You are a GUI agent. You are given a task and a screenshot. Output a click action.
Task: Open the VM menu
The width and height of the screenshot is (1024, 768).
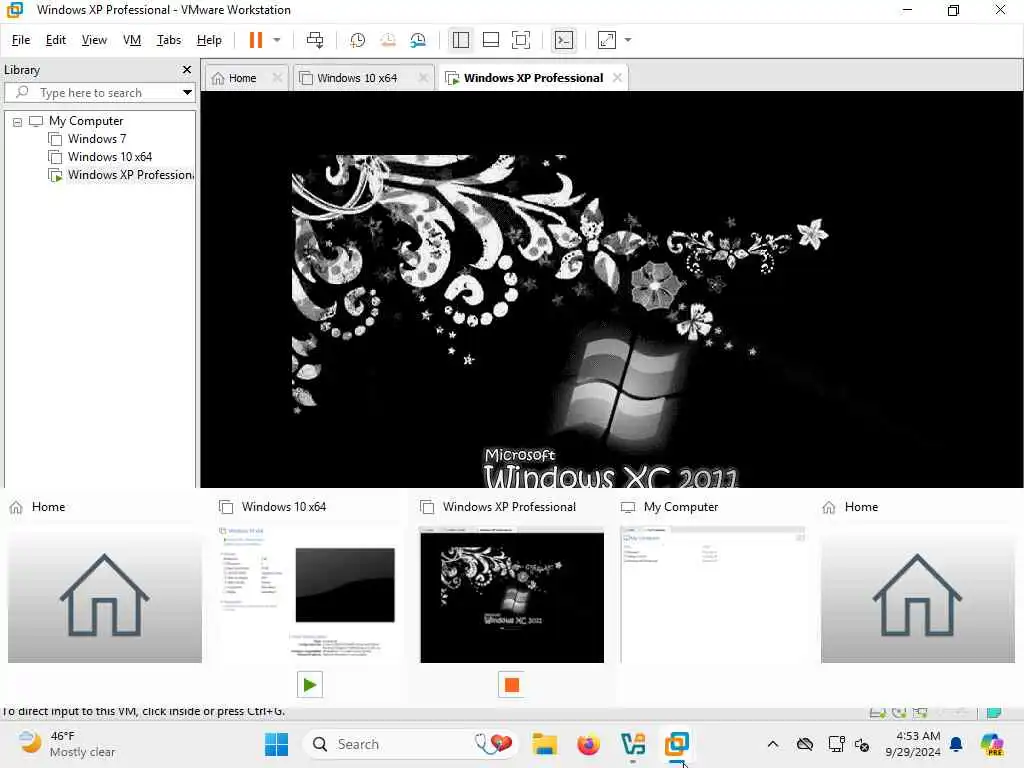tap(132, 40)
